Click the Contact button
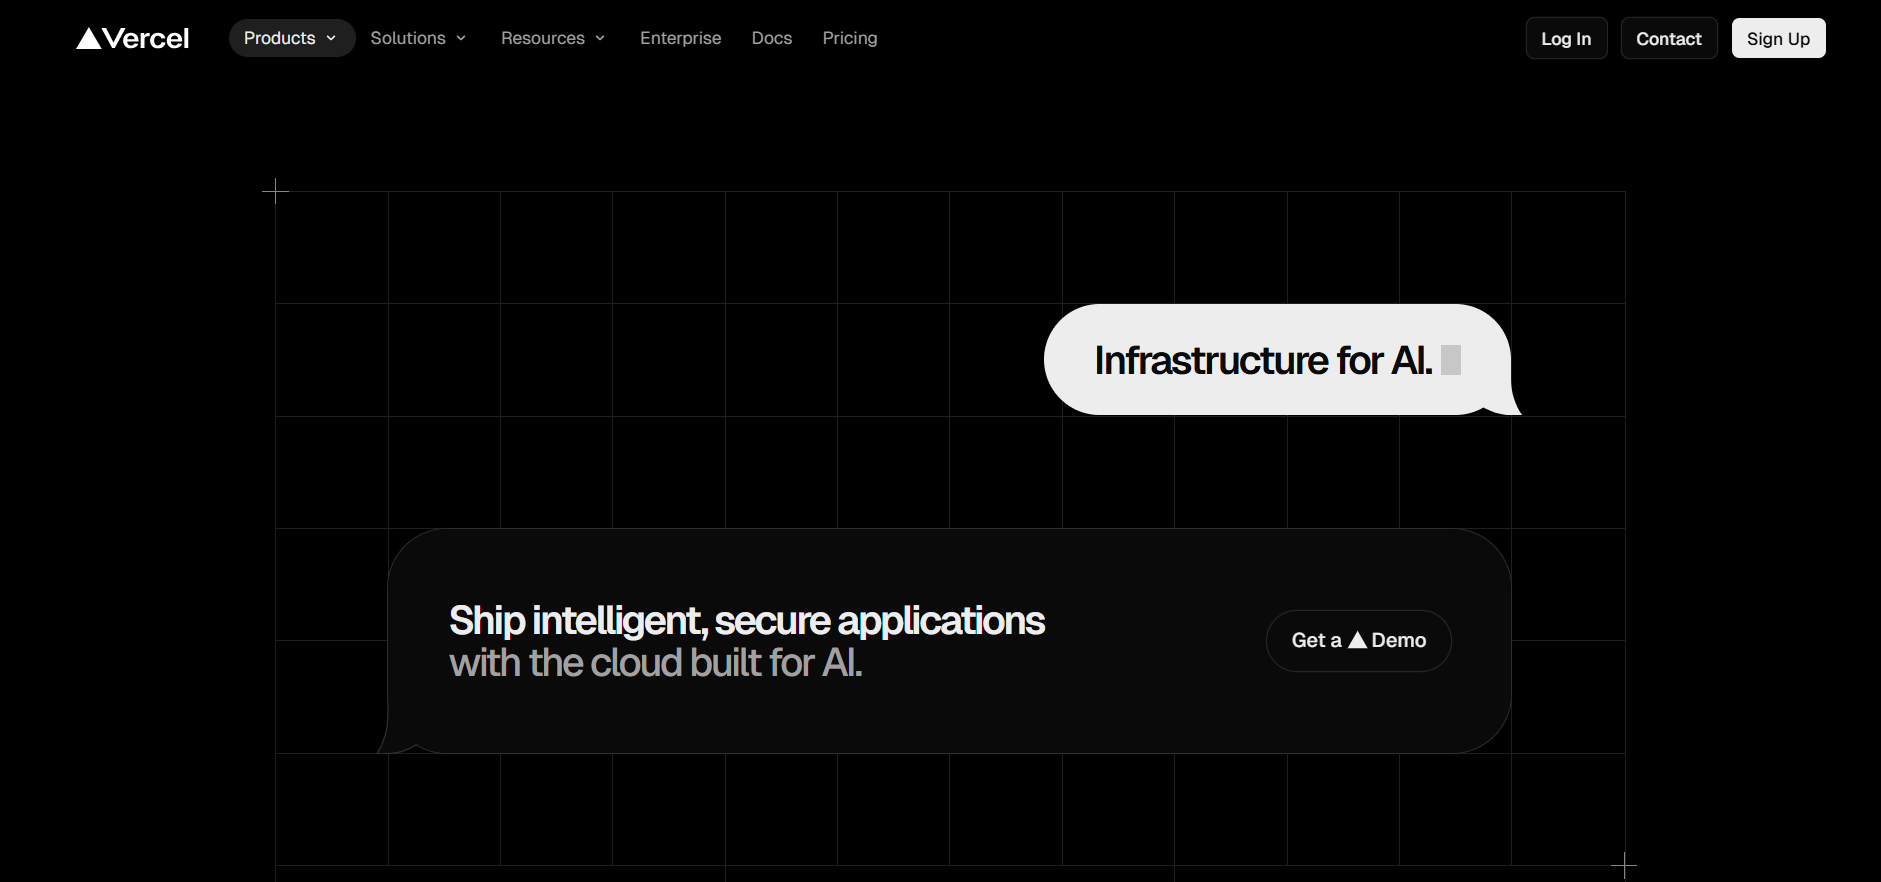1881x882 pixels. coord(1668,39)
